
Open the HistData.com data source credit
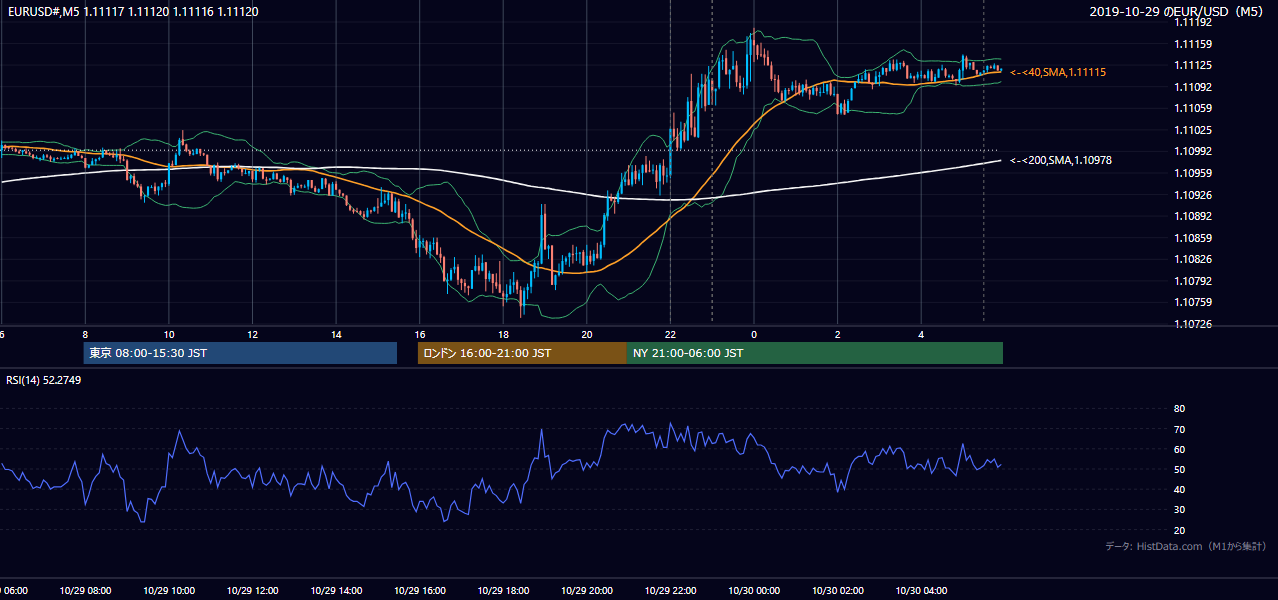[x=1185, y=546]
